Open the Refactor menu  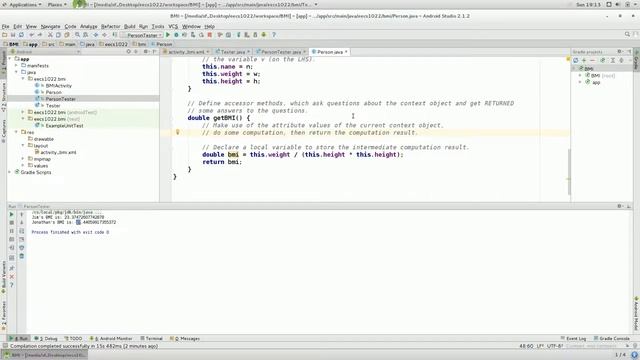click(111, 26)
